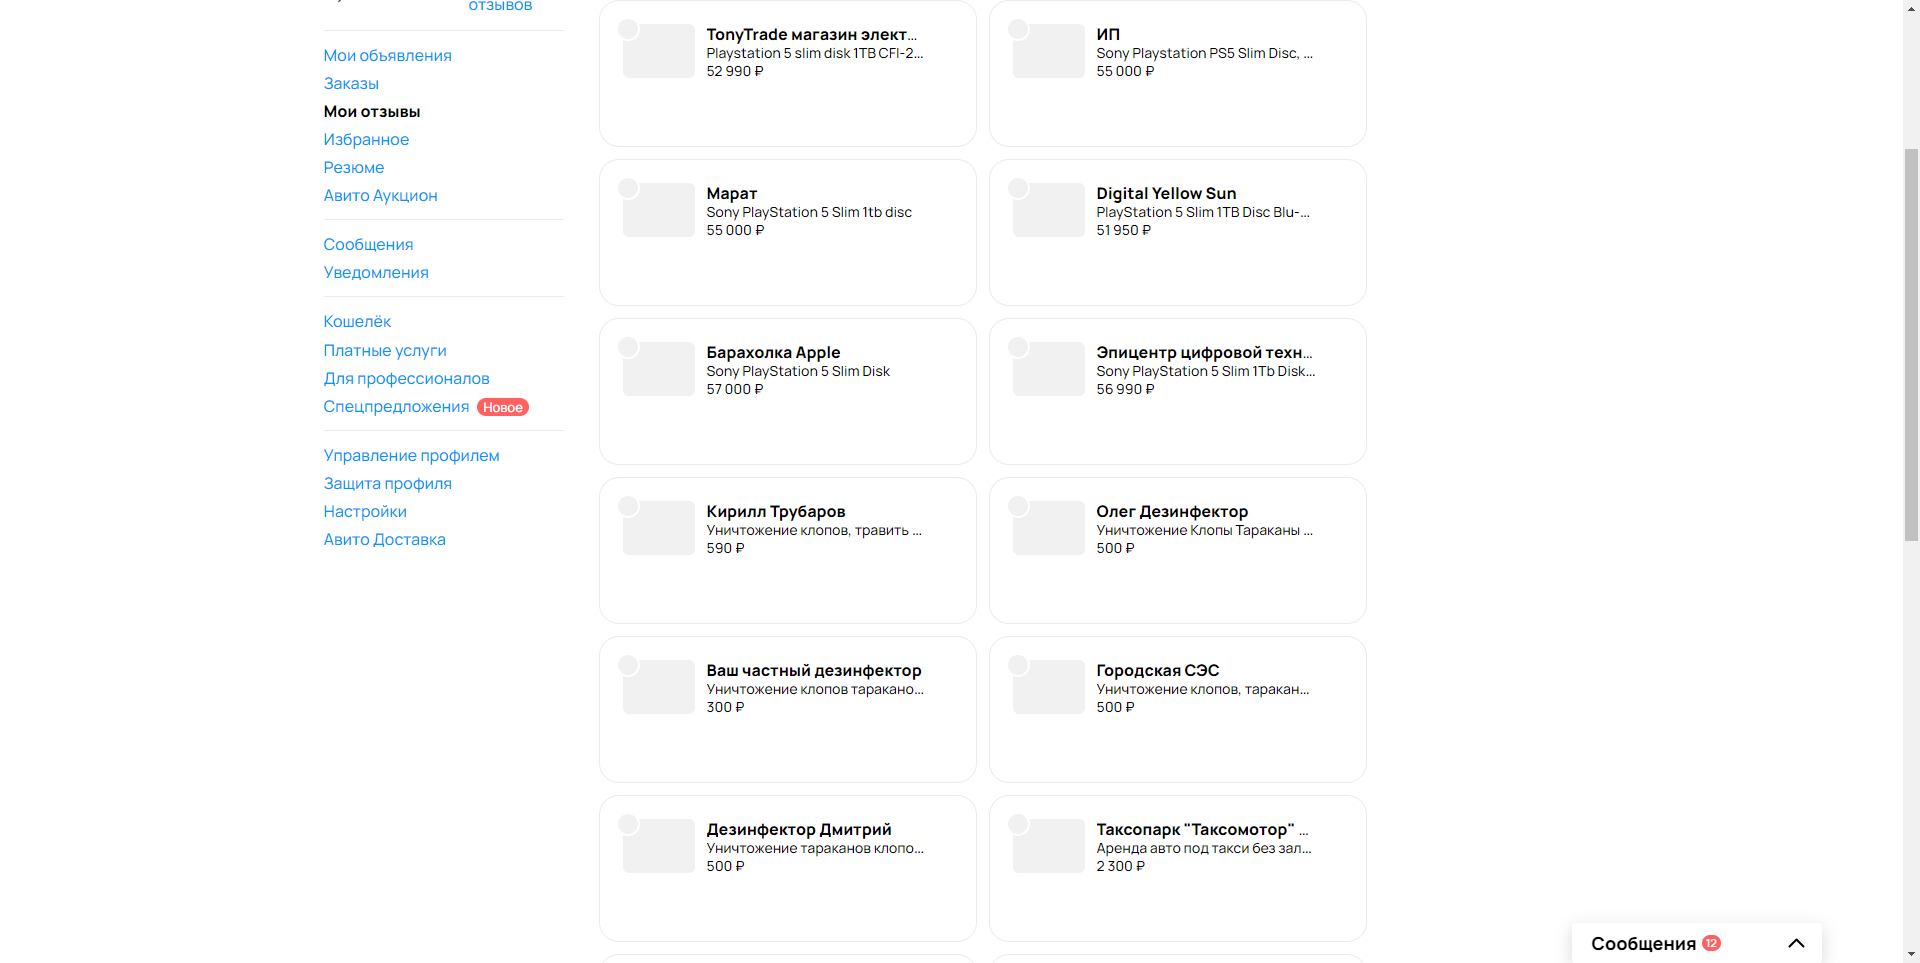This screenshot has height=963, width=1920.
Task: Open seller Городская СЭС
Action: [x=1158, y=671]
